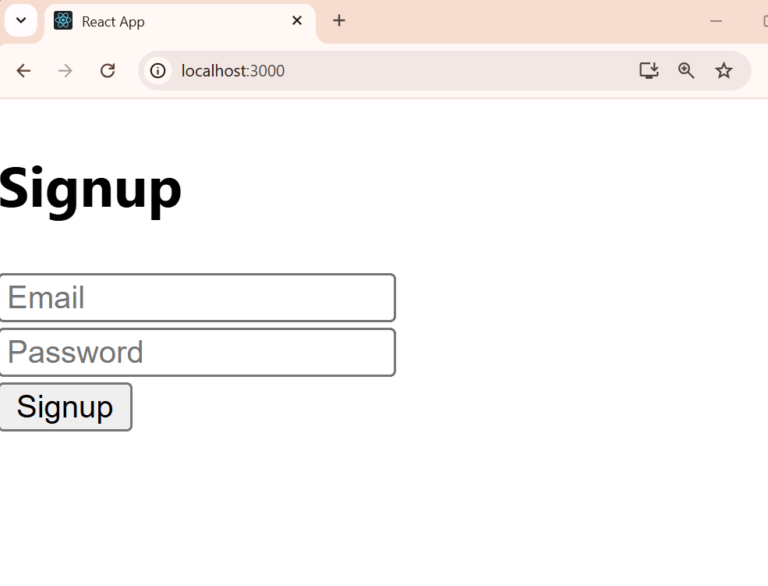768x586 pixels.
Task: Install app using the install icon
Action: tap(648, 71)
